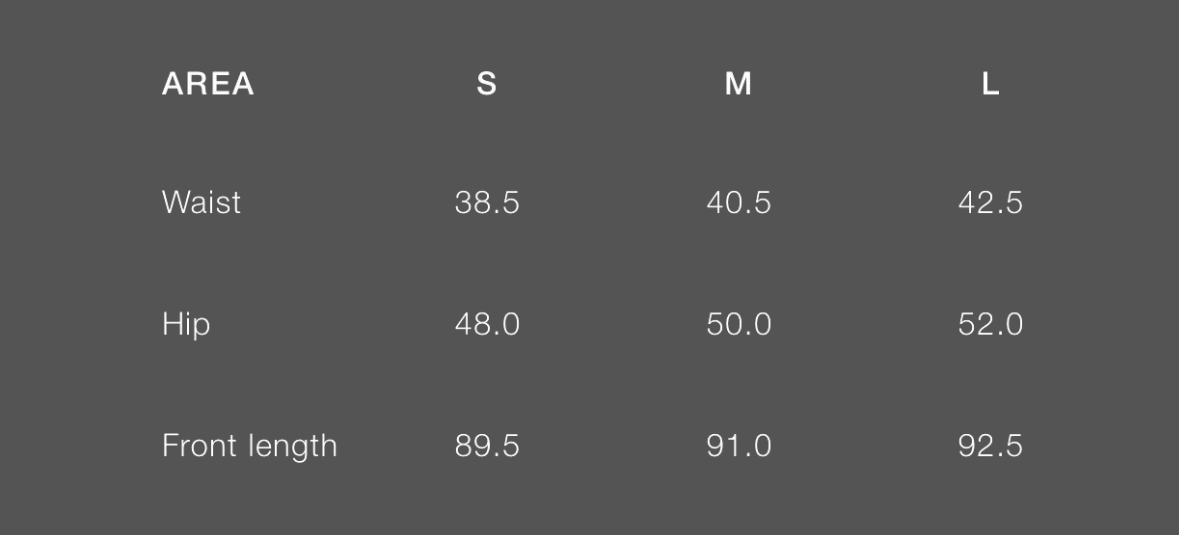Select the 42.5 waist value

coord(990,203)
